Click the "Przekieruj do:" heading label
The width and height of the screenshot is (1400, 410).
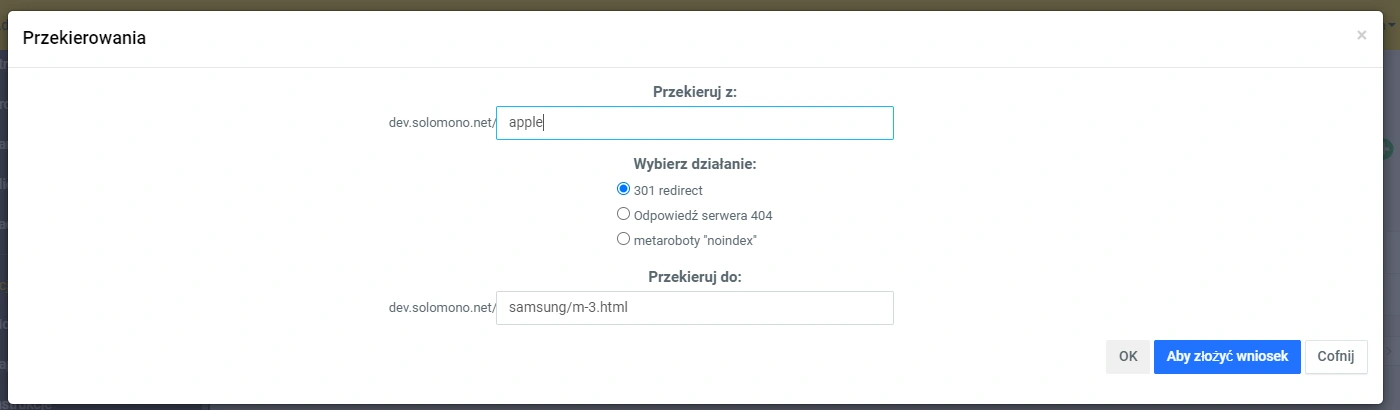(694, 277)
